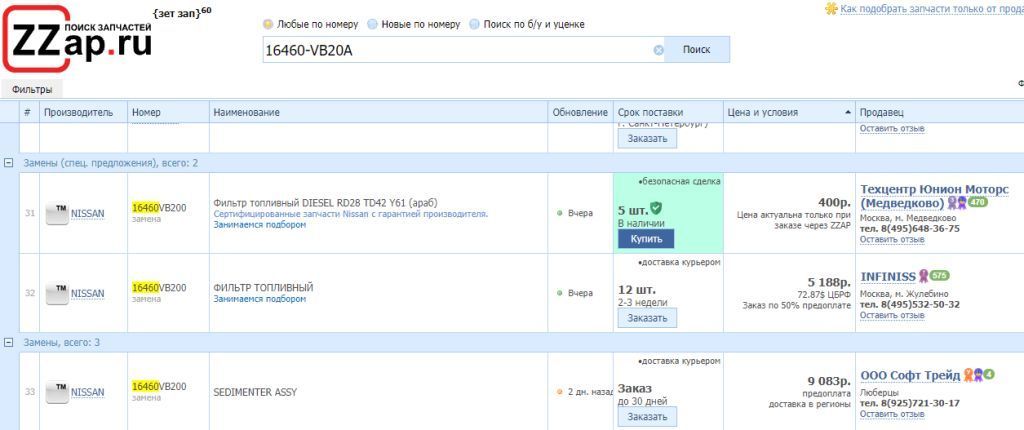Screen dimensions: 1024x430
Task: Click the '# ' column header
Action: 27,112
